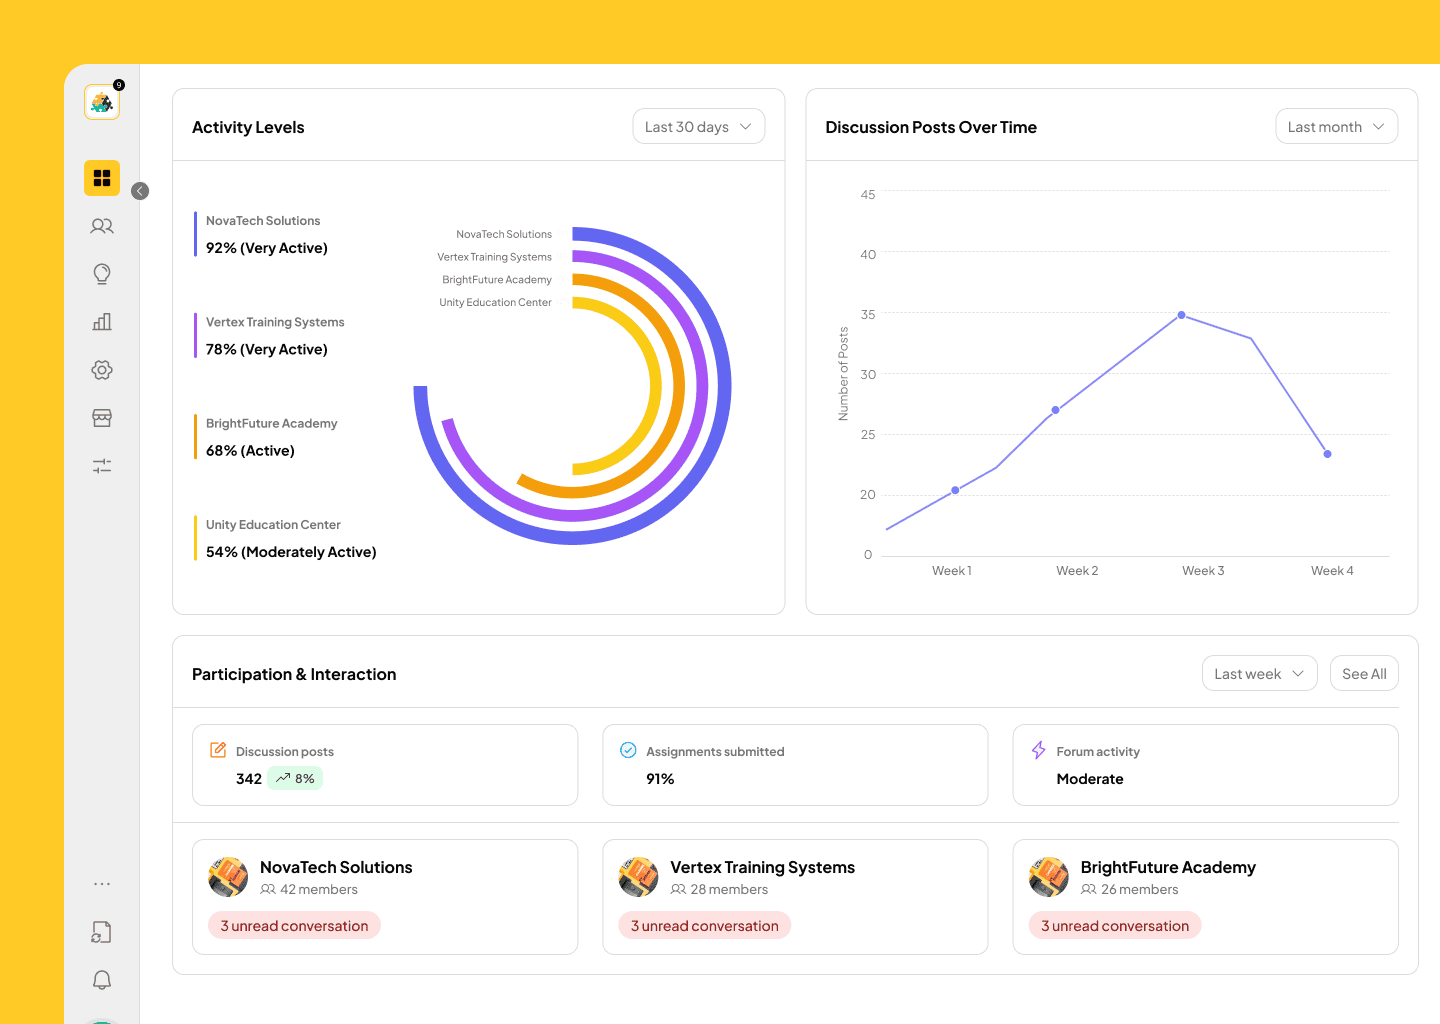Click the app logo at top of the sidebar
Screen dimensions: 1440x1024
[x=102, y=102]
